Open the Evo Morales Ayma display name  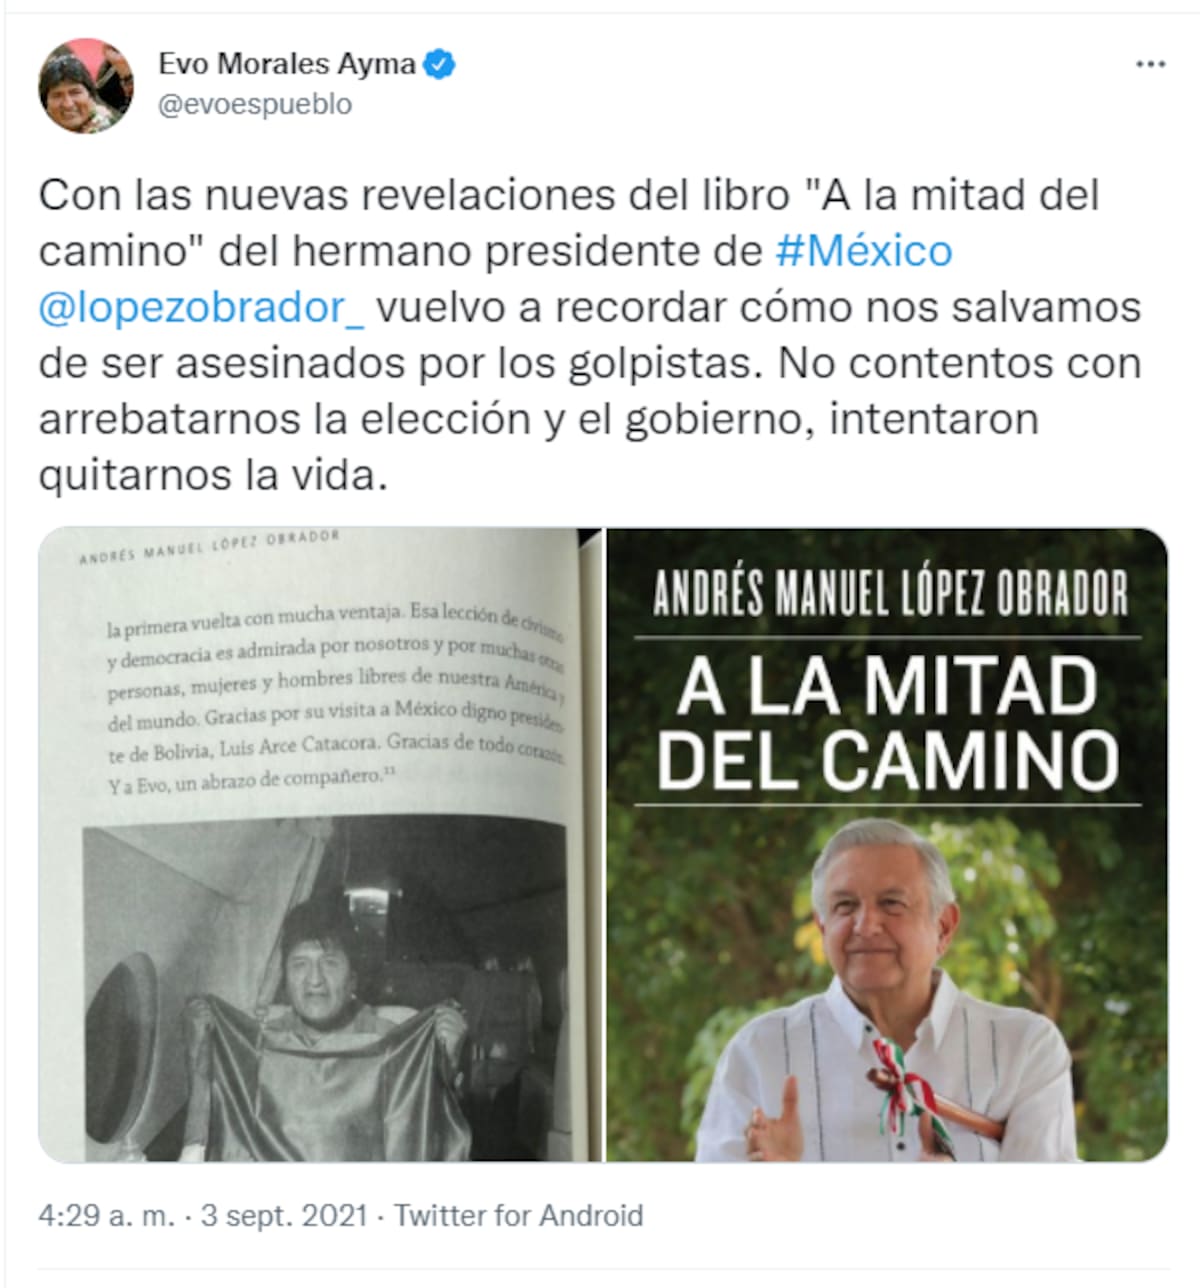coord(287,64)
